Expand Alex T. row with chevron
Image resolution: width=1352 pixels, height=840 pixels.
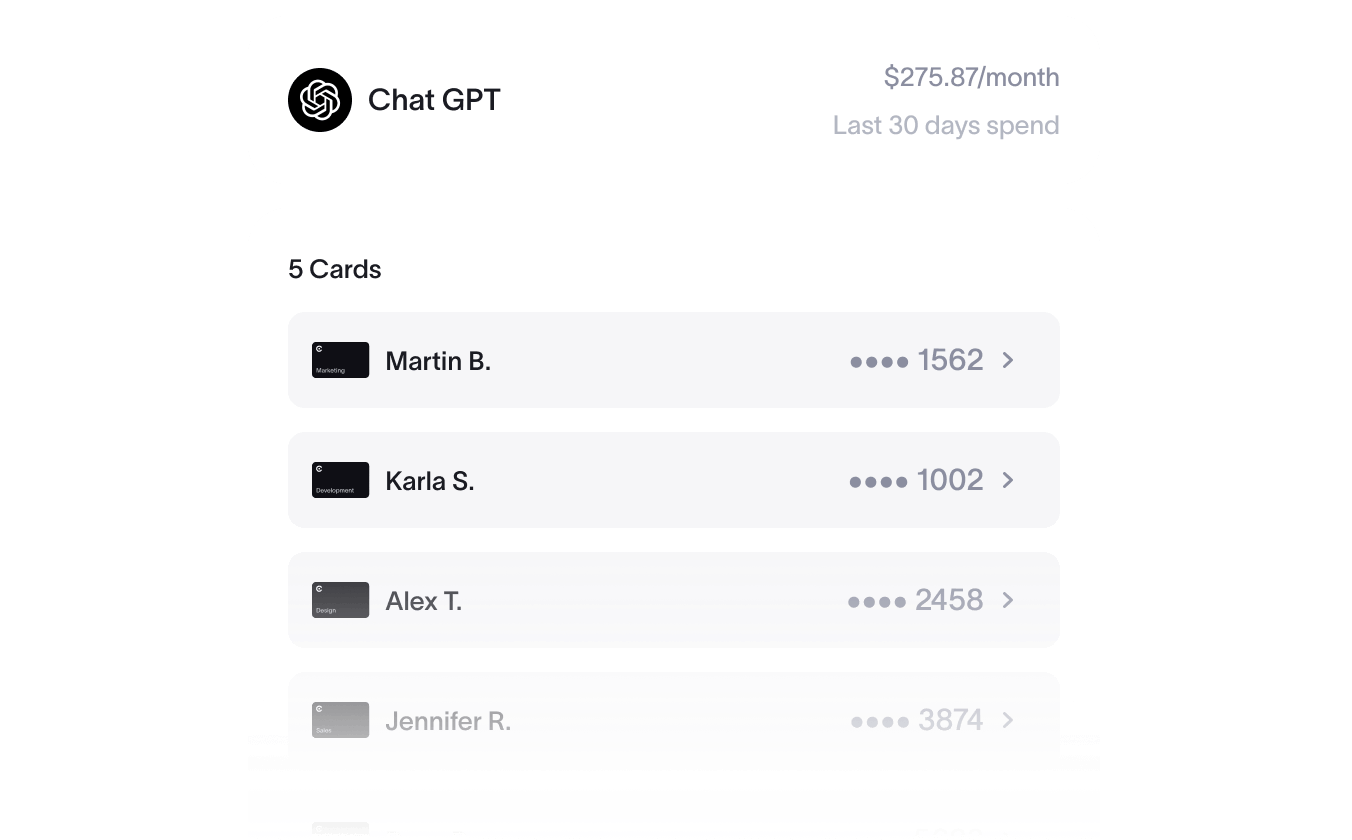coord(1008,600)
